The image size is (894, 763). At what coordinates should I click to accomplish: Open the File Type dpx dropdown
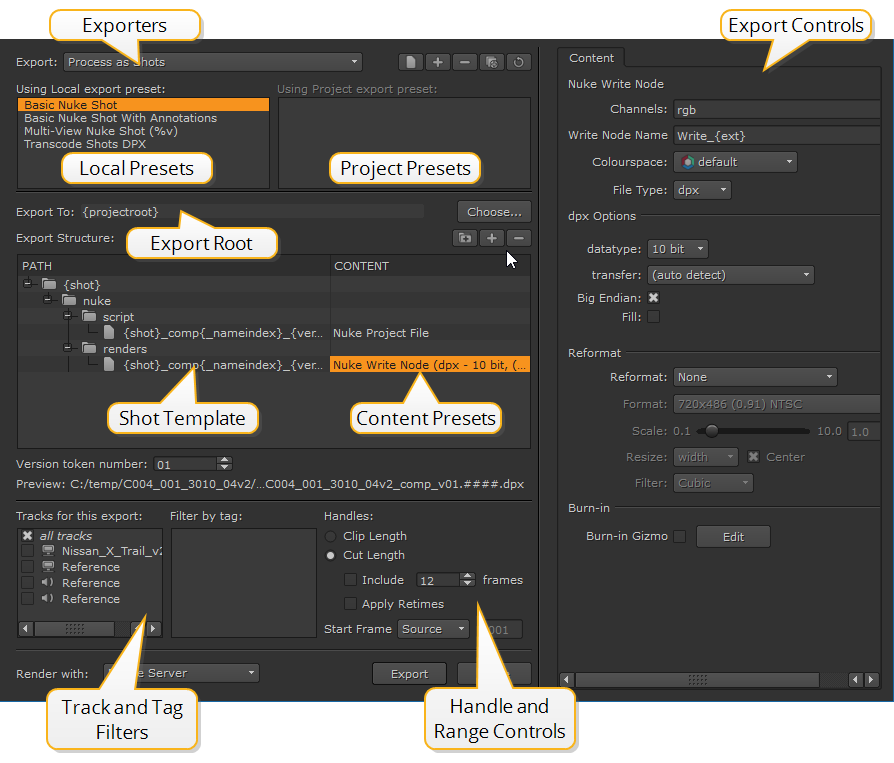[x=702, y=189]
